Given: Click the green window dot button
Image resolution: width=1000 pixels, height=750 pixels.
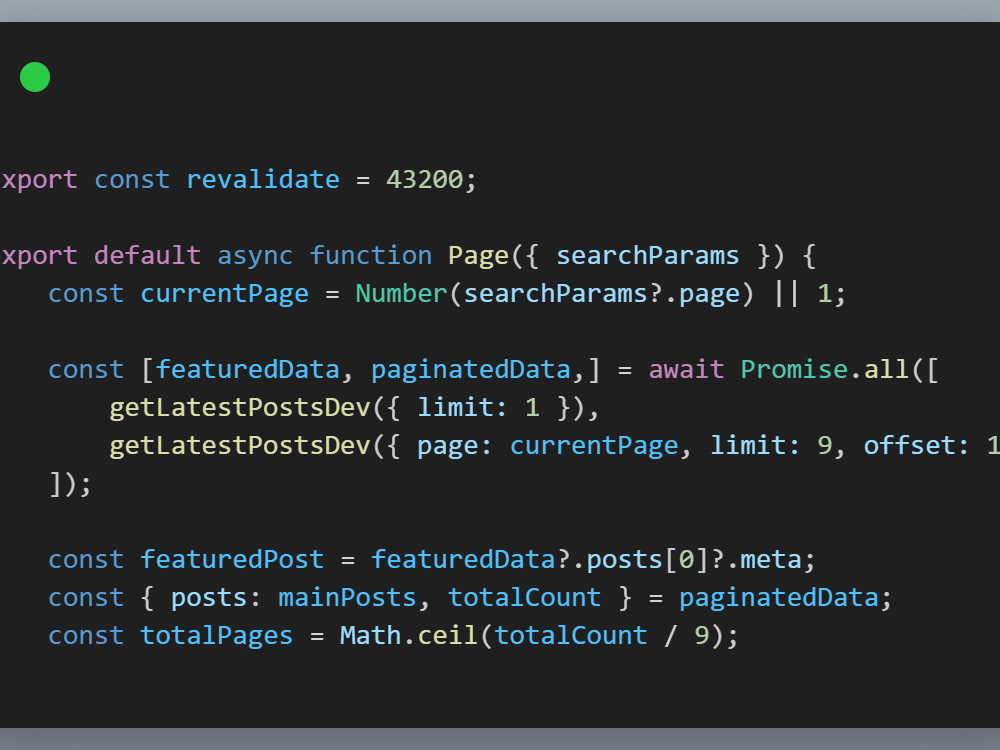Looking at the screenshot, I should 35,77.
